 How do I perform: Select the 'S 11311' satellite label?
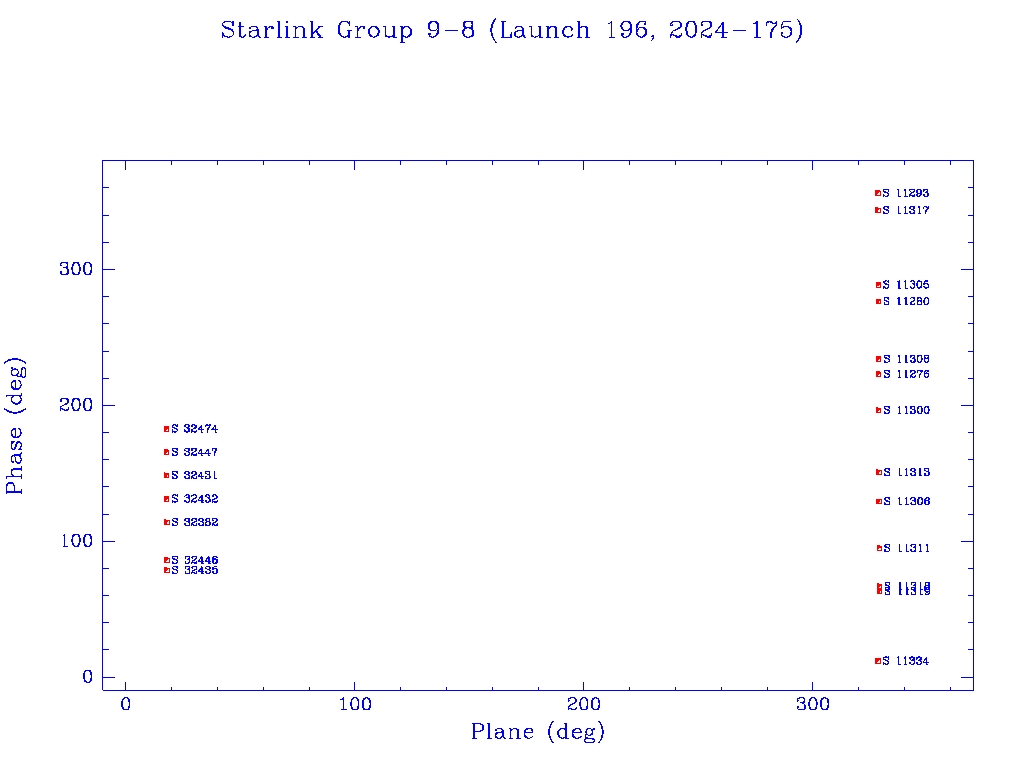pyautogui.click(x=906, y=549)
